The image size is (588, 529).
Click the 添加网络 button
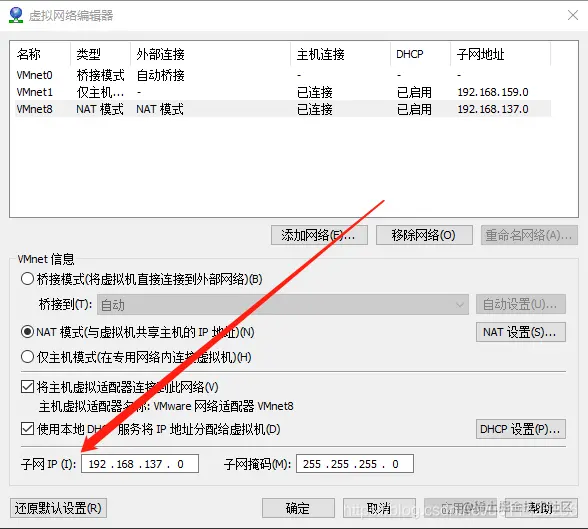[319, 235]
